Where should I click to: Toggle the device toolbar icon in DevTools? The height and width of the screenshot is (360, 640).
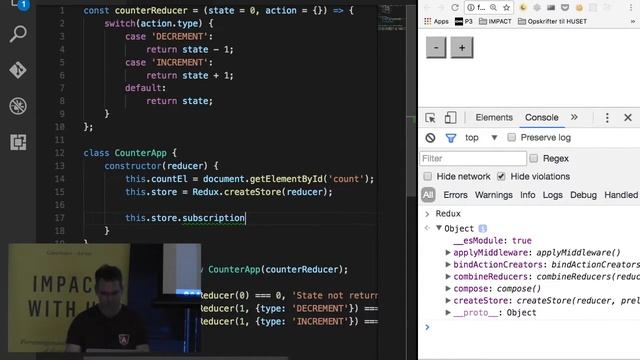coord(450,118)
